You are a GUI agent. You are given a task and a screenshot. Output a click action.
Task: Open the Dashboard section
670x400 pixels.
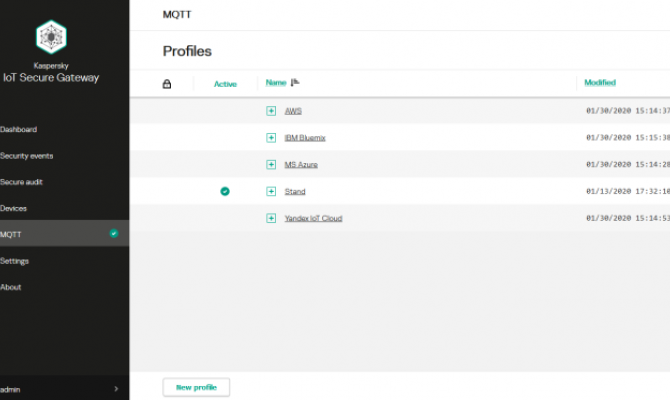point(18,129)
